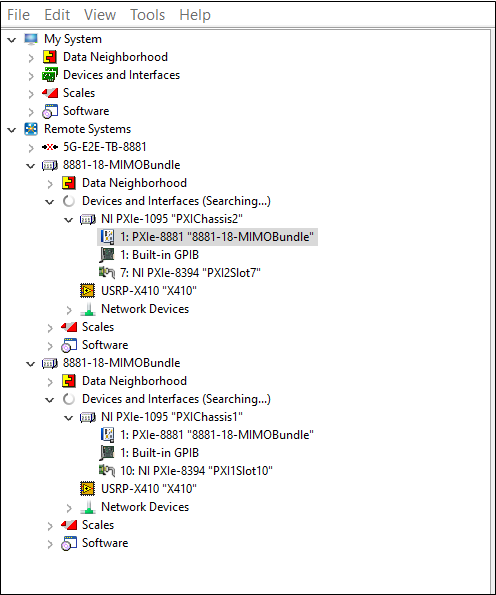Select "1: Built-in GPIB" text under PXIChassis2
This screenshot has height=595, width=496.
pyautogui.click(x=160, y=255)
